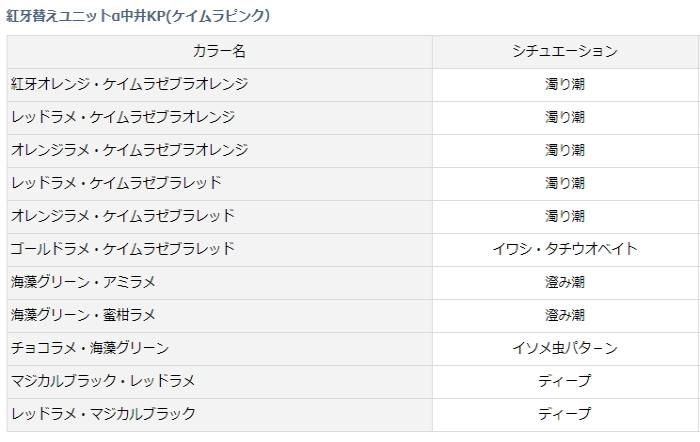The image size is (700, 442).
Task: Click the オレンジラメ・ケイムラゼブラオレンジ color name
Action: tap(129, 150)
